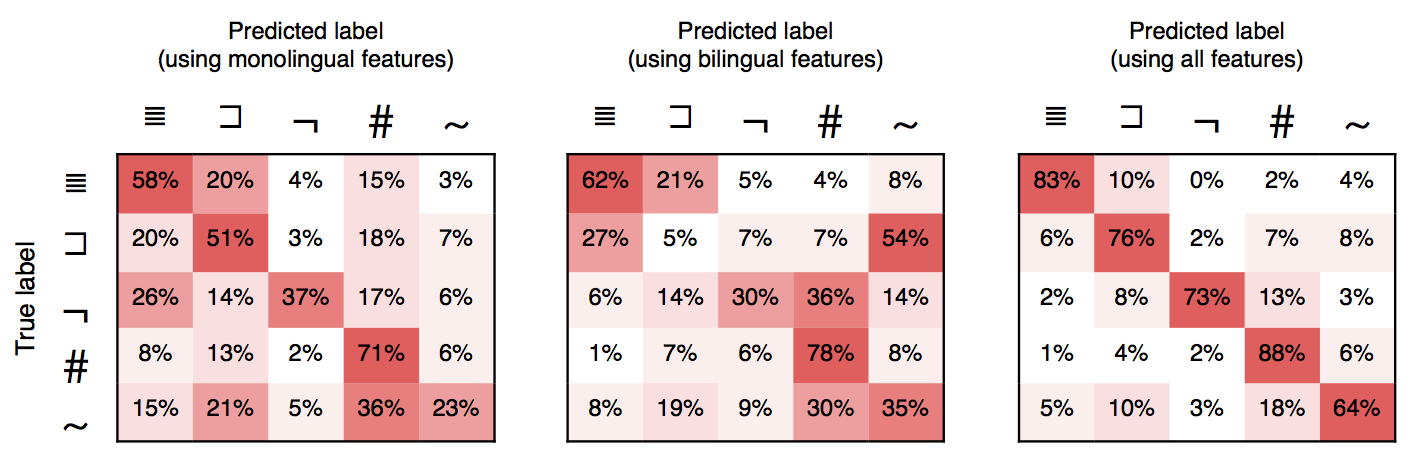1413x462 pixels.
Task: Click the vertical 'True label' axis text
Action: click(26, 296)
